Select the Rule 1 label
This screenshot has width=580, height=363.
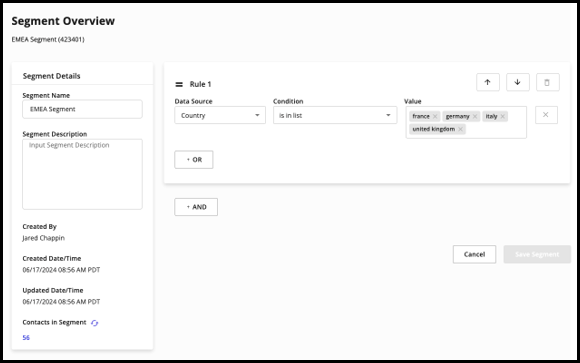[x=200, y=84]
